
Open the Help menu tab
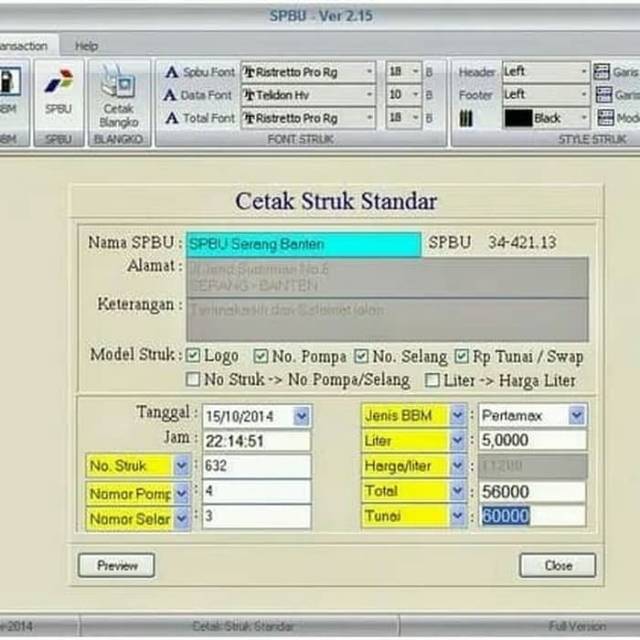87,46
